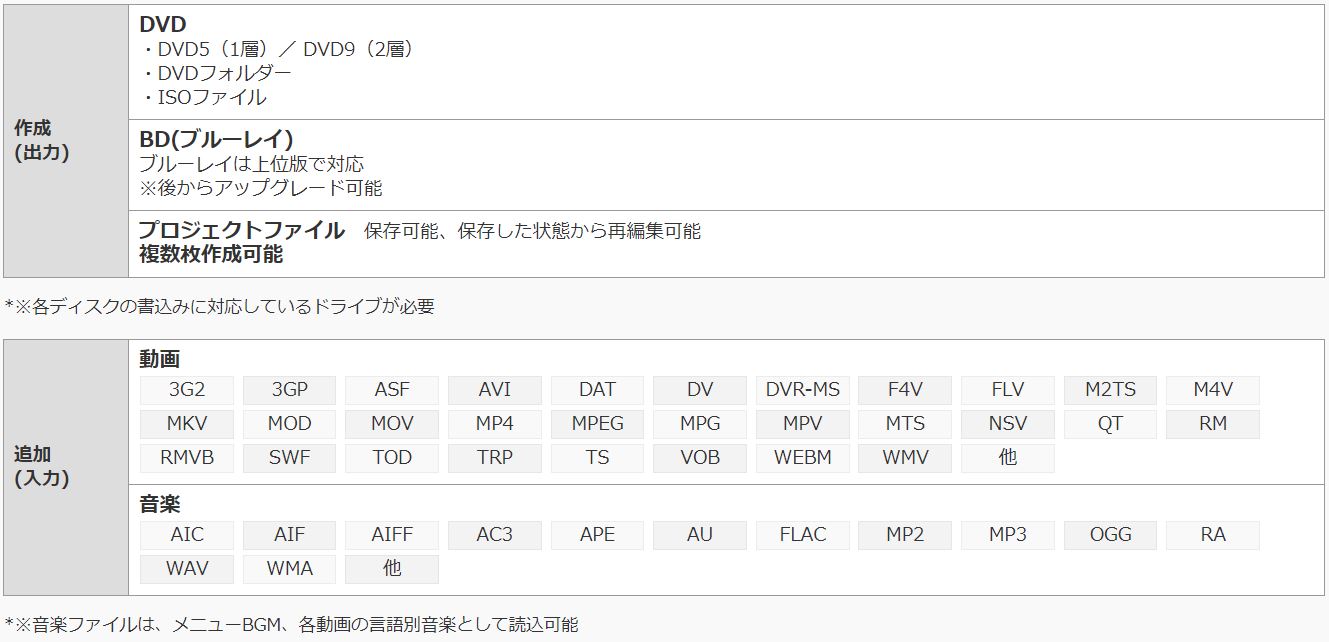Select the AIC audio format tag
1329x642 pixels.
[x=187, y=535]
